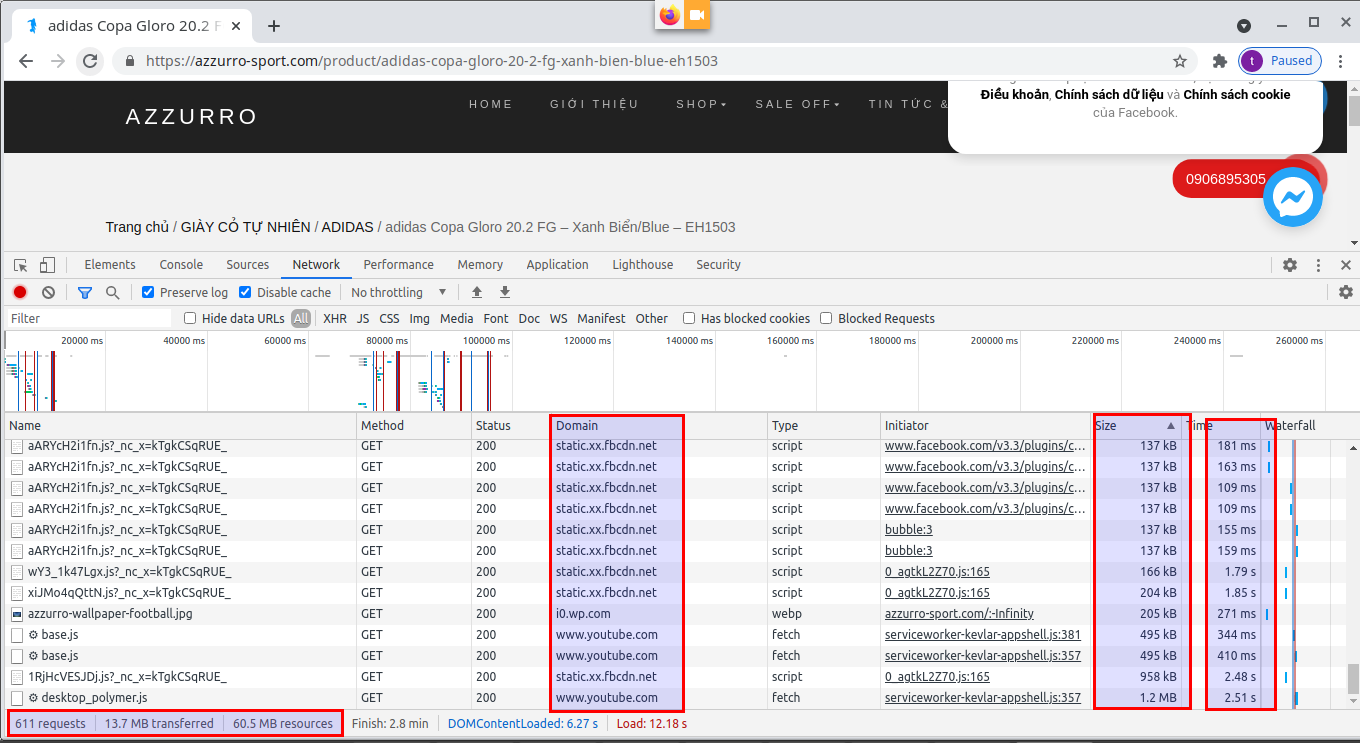1360x743 pixels.
Task: Click the orange video camera icon
Action: [697, 15]
